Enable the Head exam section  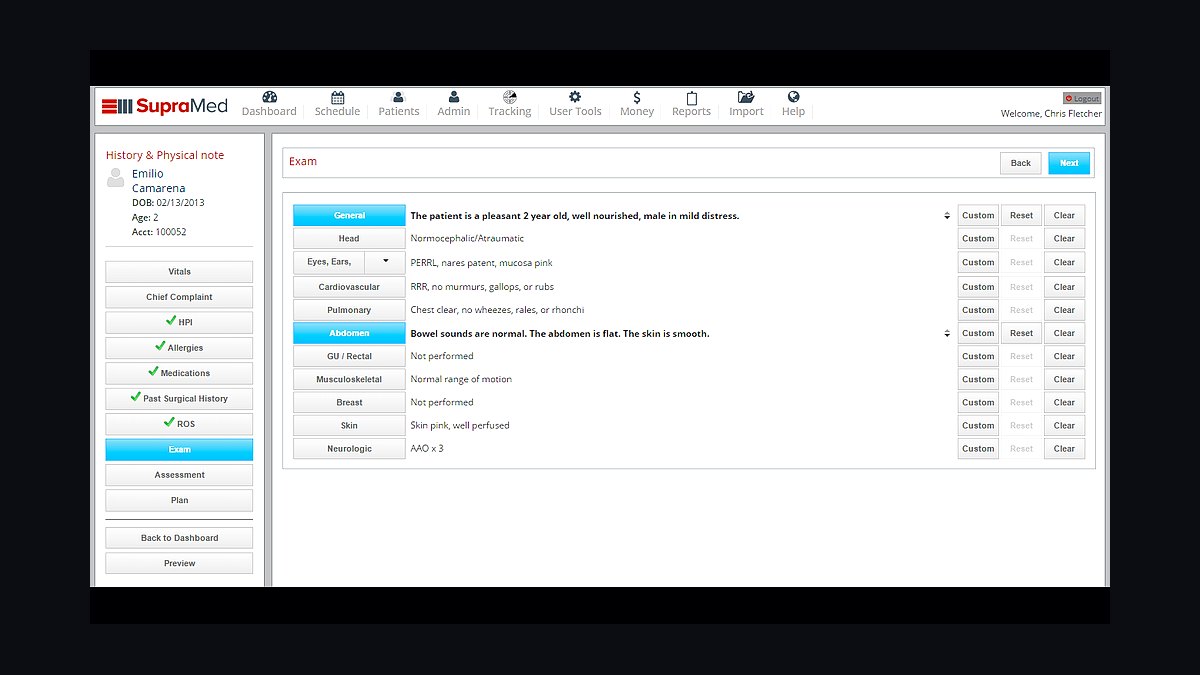coord(349,239)
